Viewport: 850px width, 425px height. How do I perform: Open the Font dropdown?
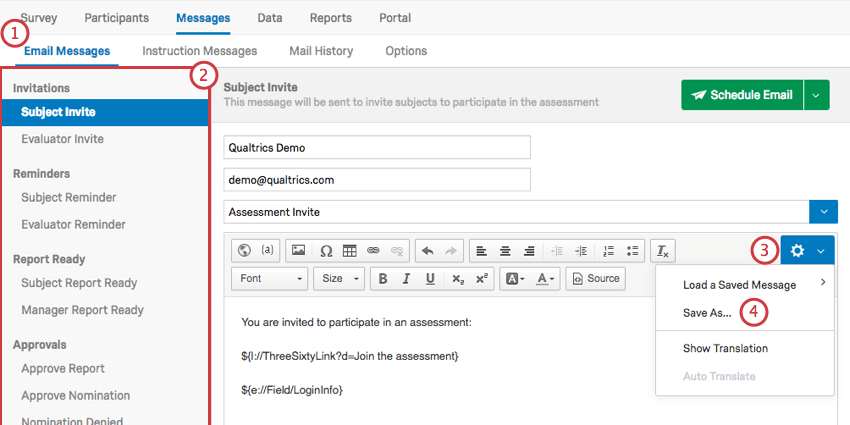[270, 279]
